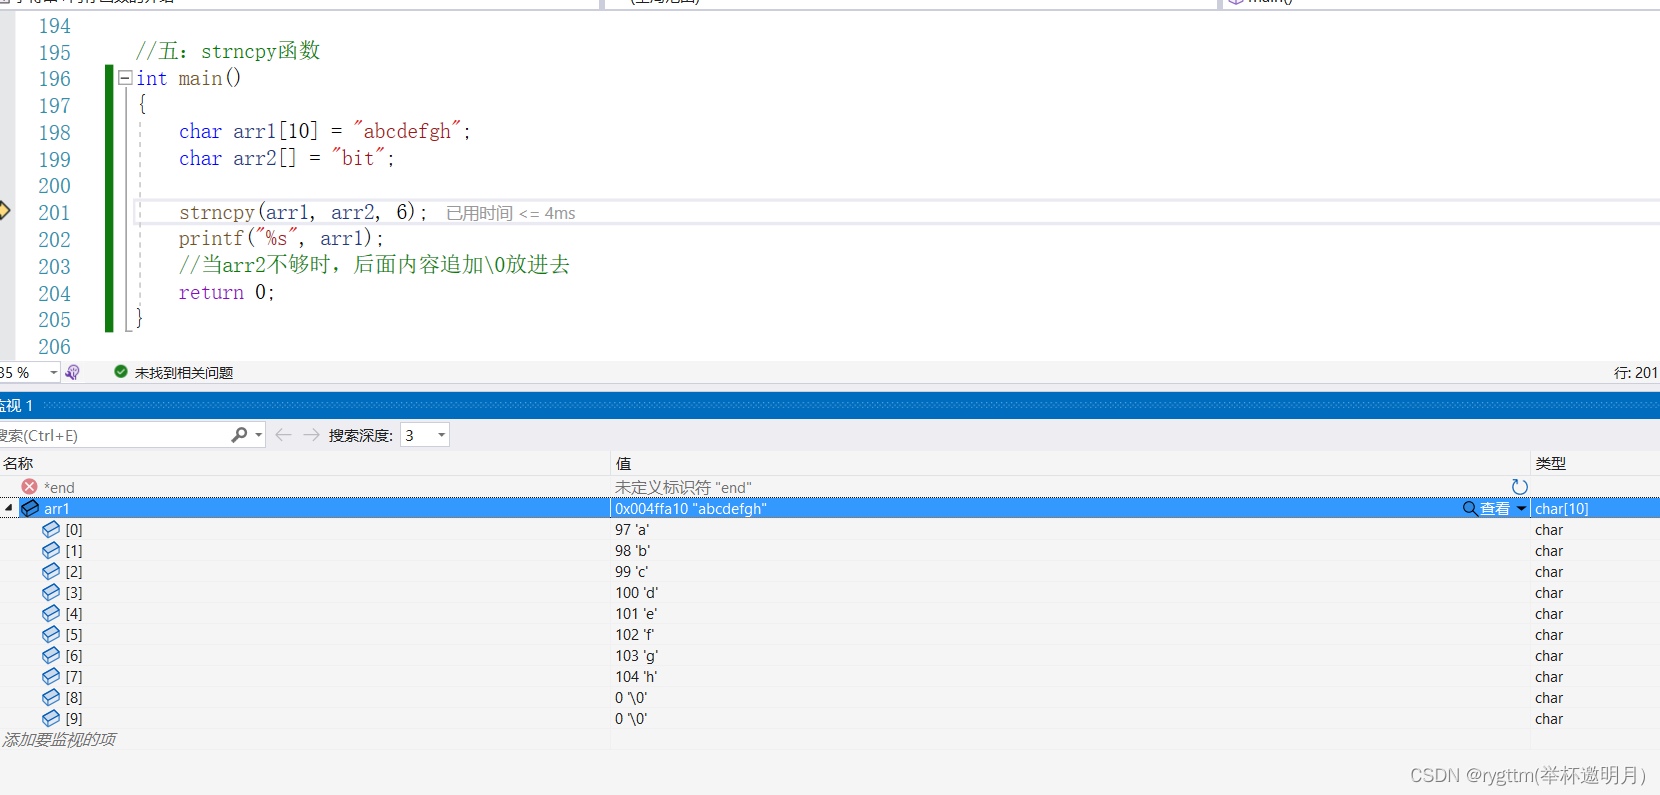The width and height of the screenshot is (1660, 795).
Task: Click the Name column header
Action: (x=19, y=463)
